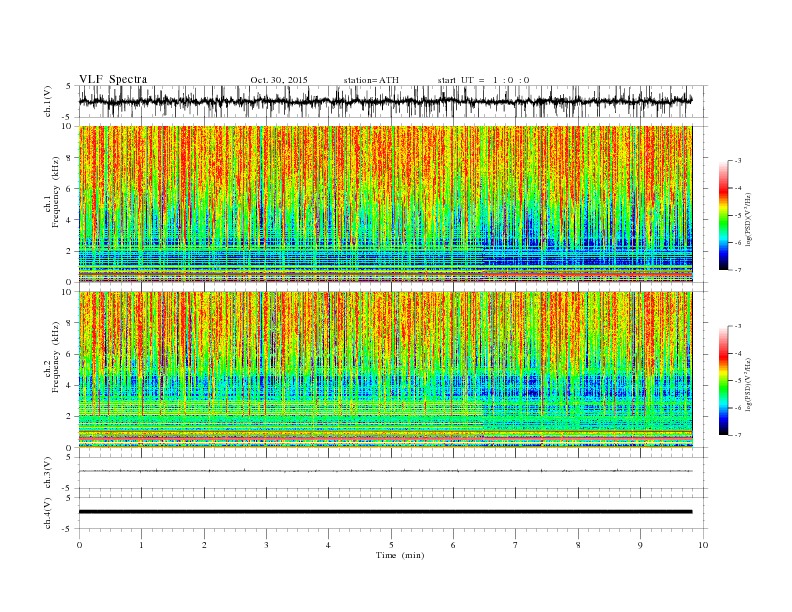
Task: Click the ch.1 frequency spectrogram plot
Action: coord(385,204)
